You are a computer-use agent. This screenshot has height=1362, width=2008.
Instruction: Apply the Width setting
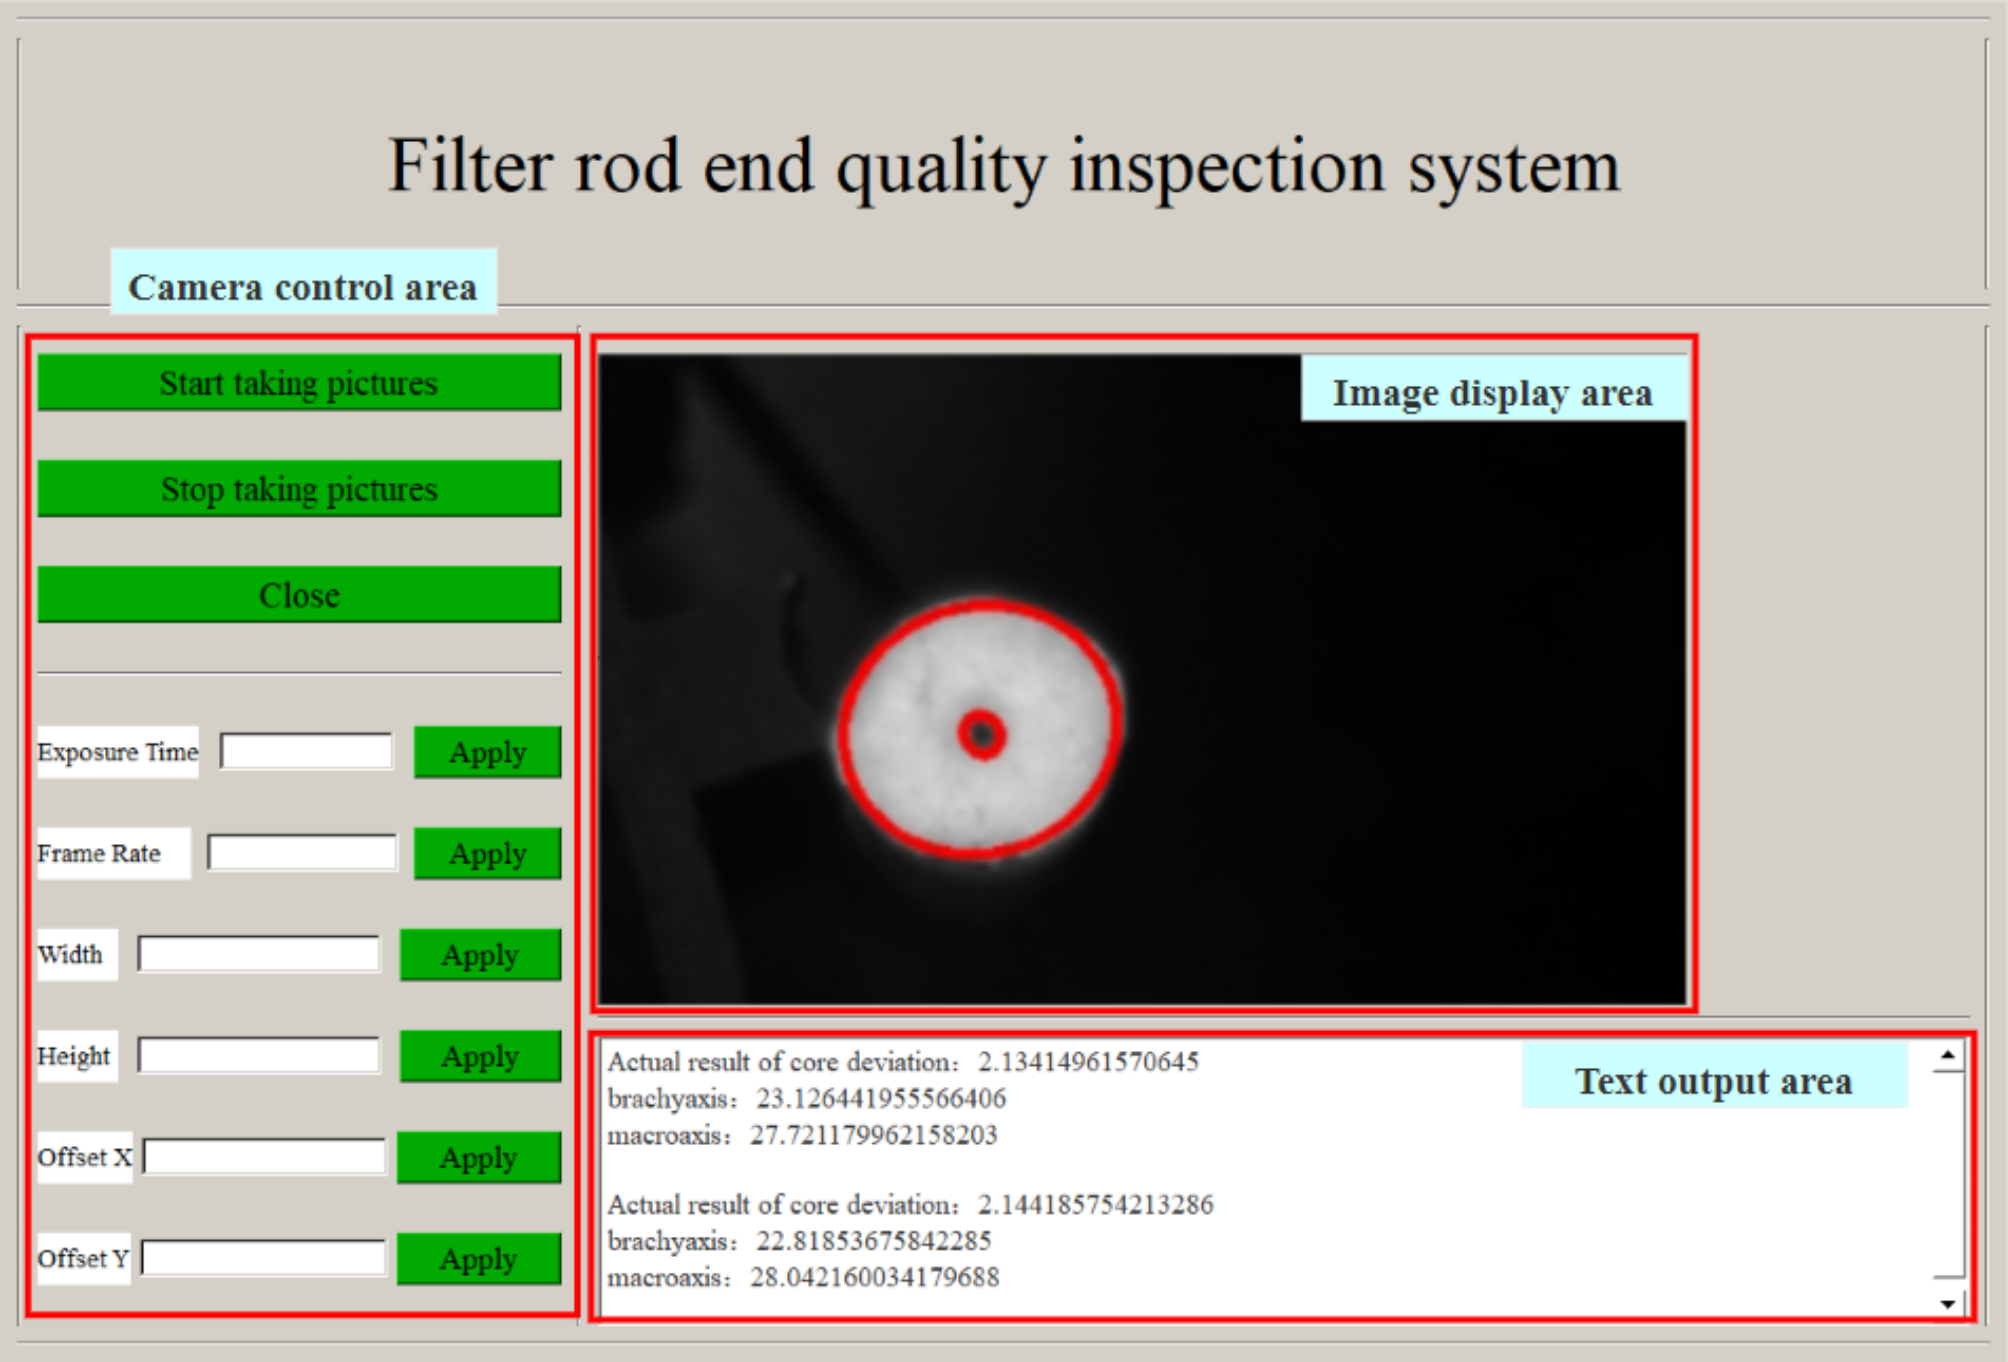point(480,955)
